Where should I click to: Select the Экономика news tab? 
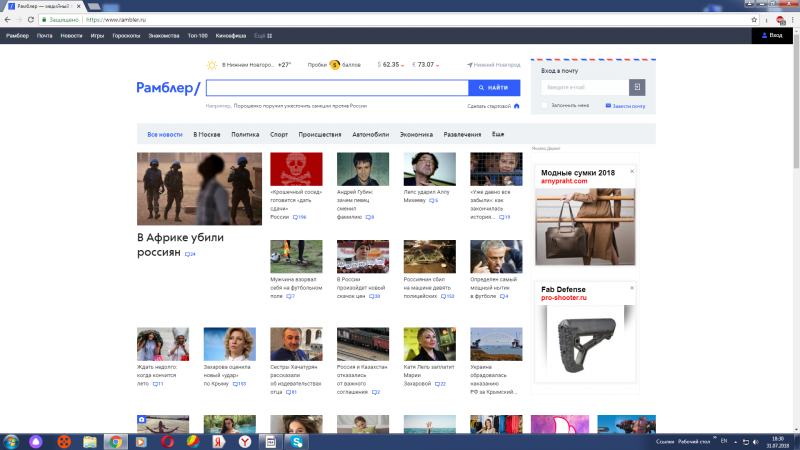(x=416, y=135)
